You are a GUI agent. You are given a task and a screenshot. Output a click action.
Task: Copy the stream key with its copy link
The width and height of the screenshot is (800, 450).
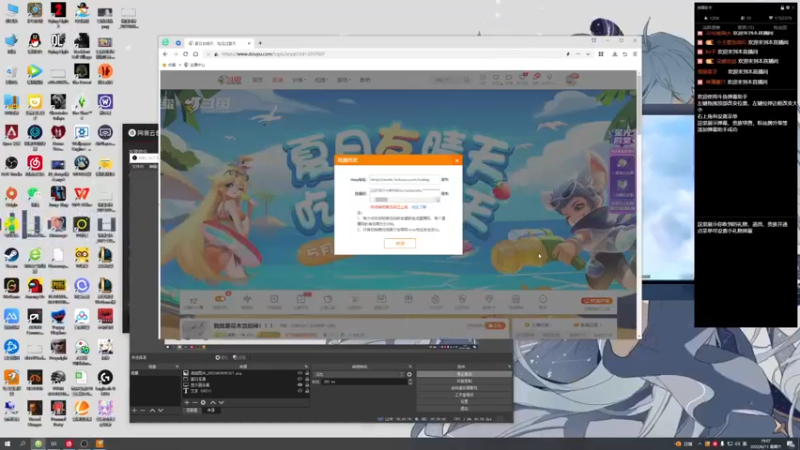[445, 194]
